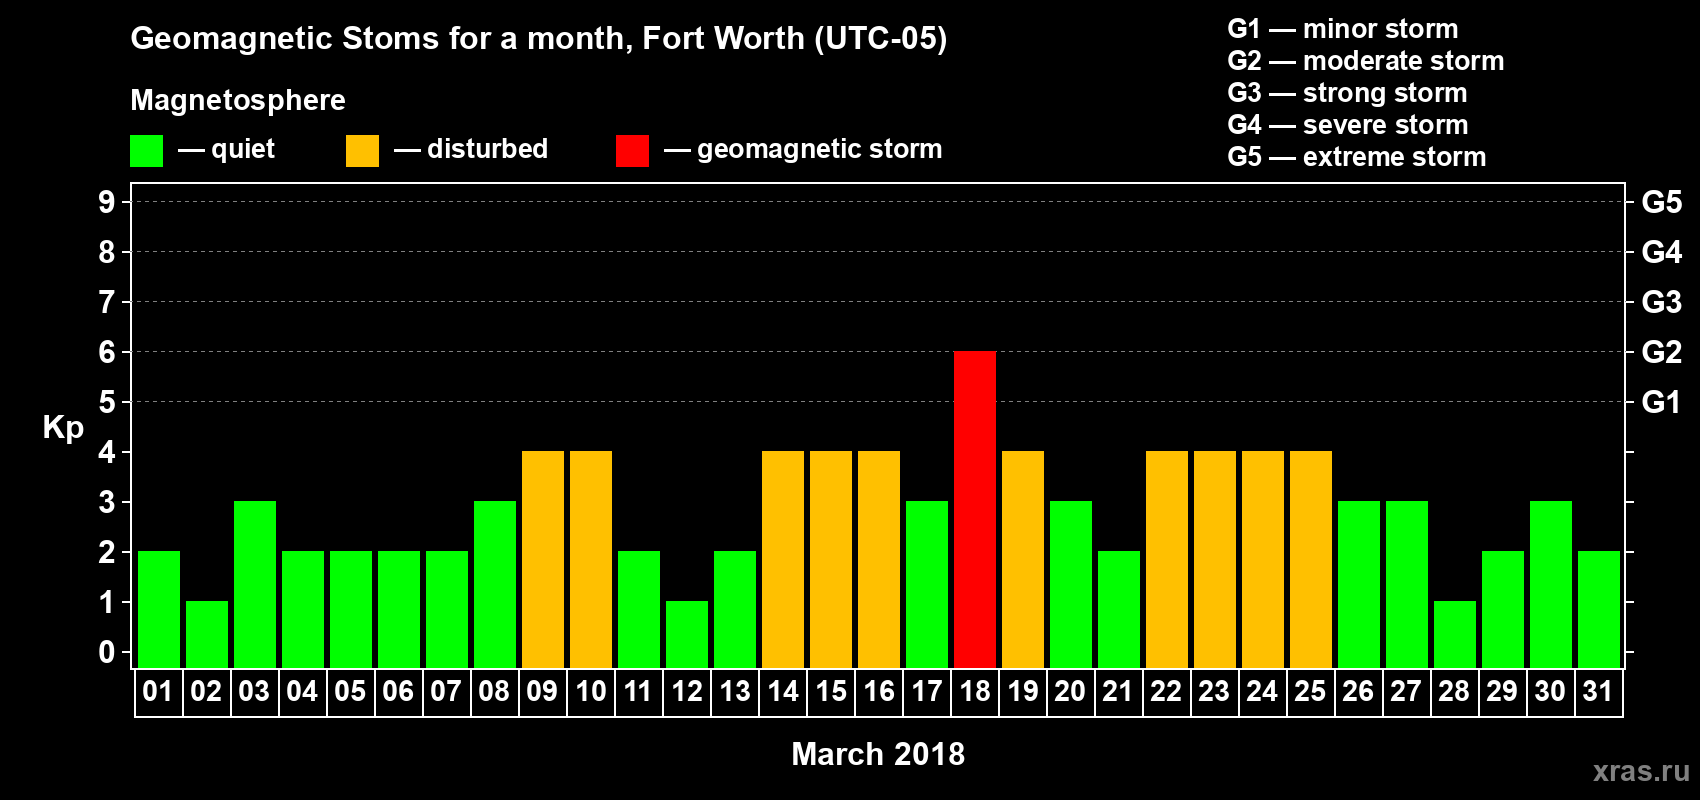The width and height of the screenshot is (1700, 800).
Task: Click Kp value 6 on left axis
Action: [x=107, y=352]
